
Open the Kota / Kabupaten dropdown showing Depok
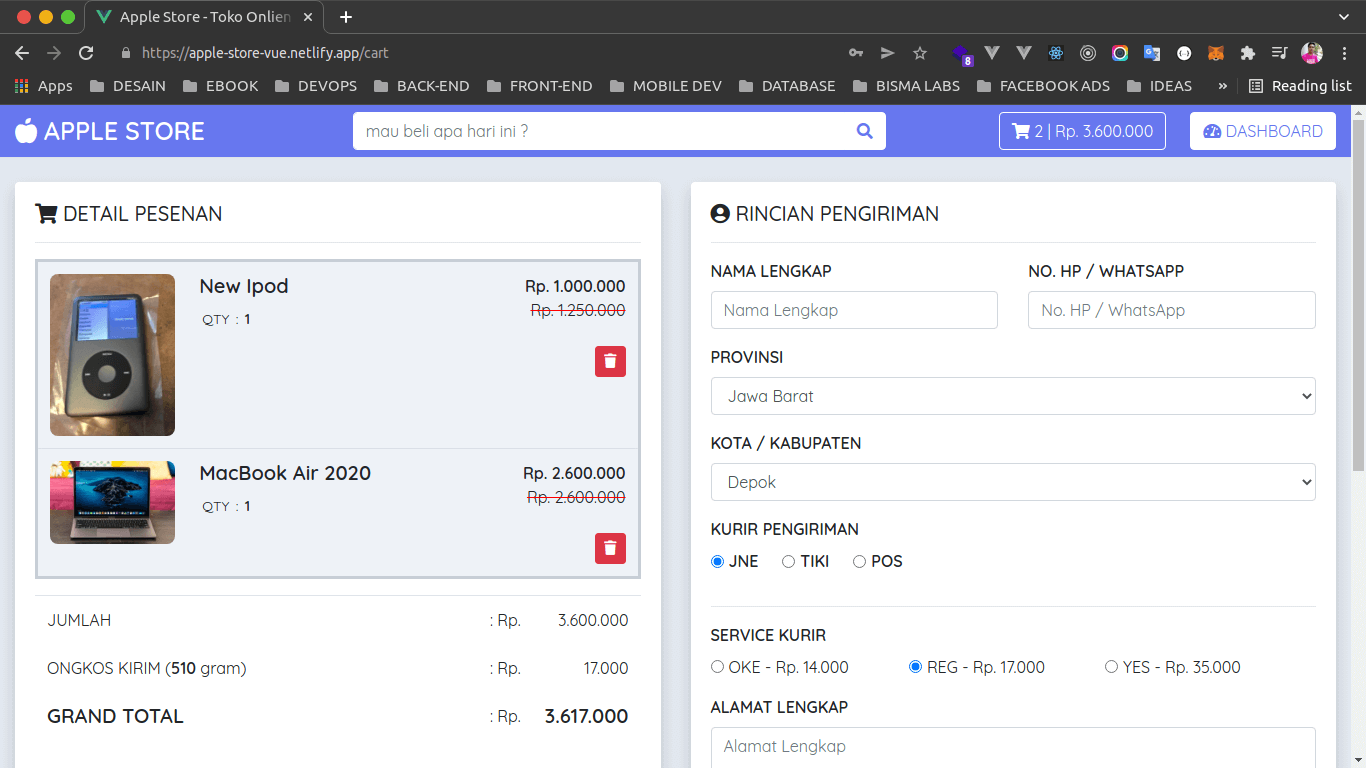(1013, 482)
